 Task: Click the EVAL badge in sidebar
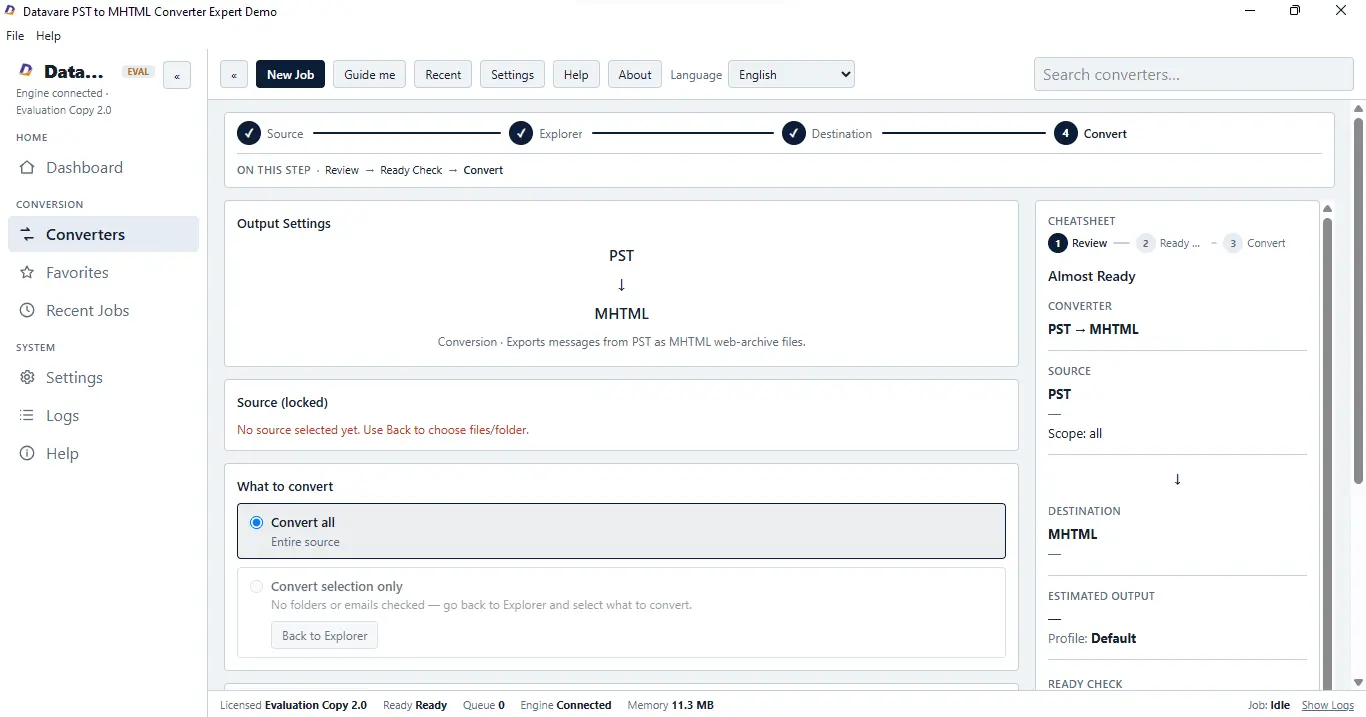click(138, 72)
